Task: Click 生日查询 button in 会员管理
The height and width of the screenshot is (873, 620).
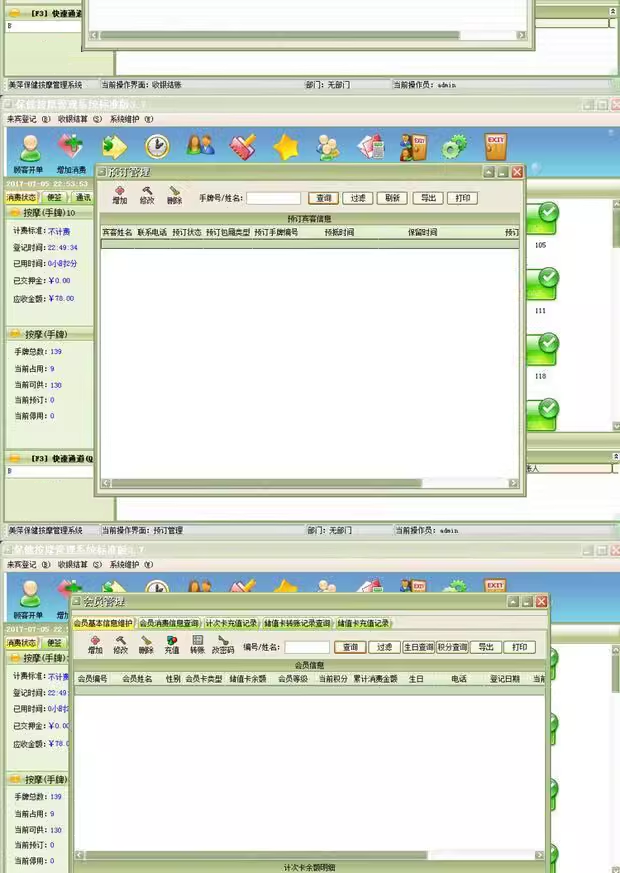Action: click(x=419, y=647)
